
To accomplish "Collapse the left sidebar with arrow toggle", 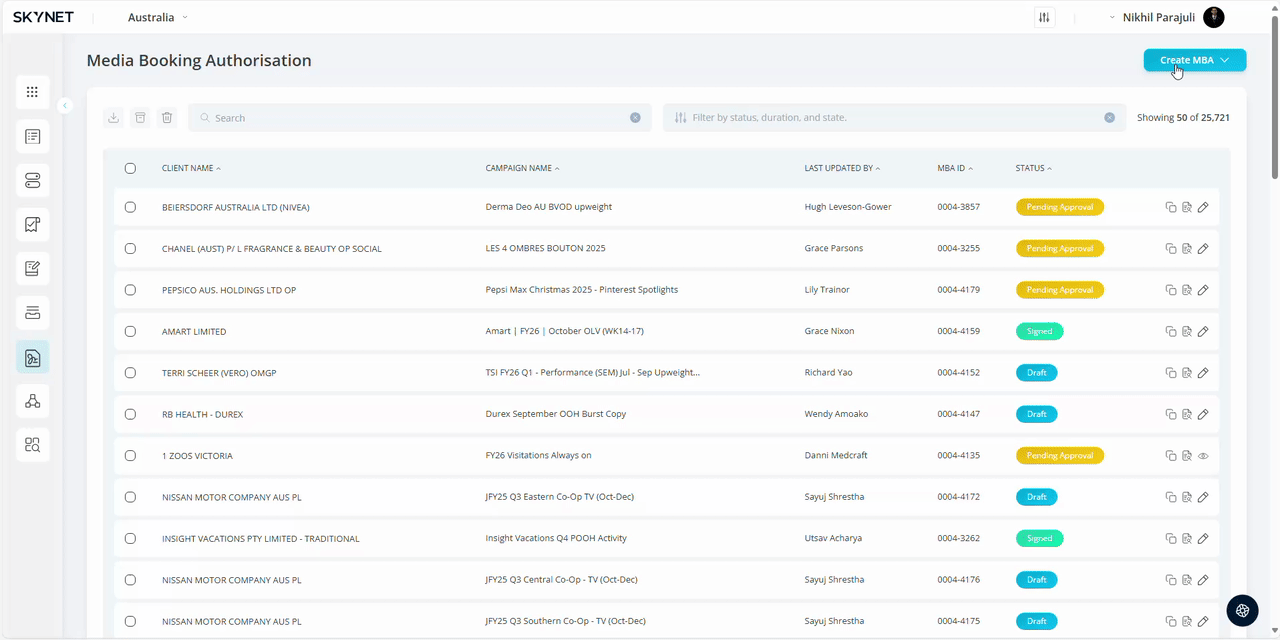I will [65, 105].
